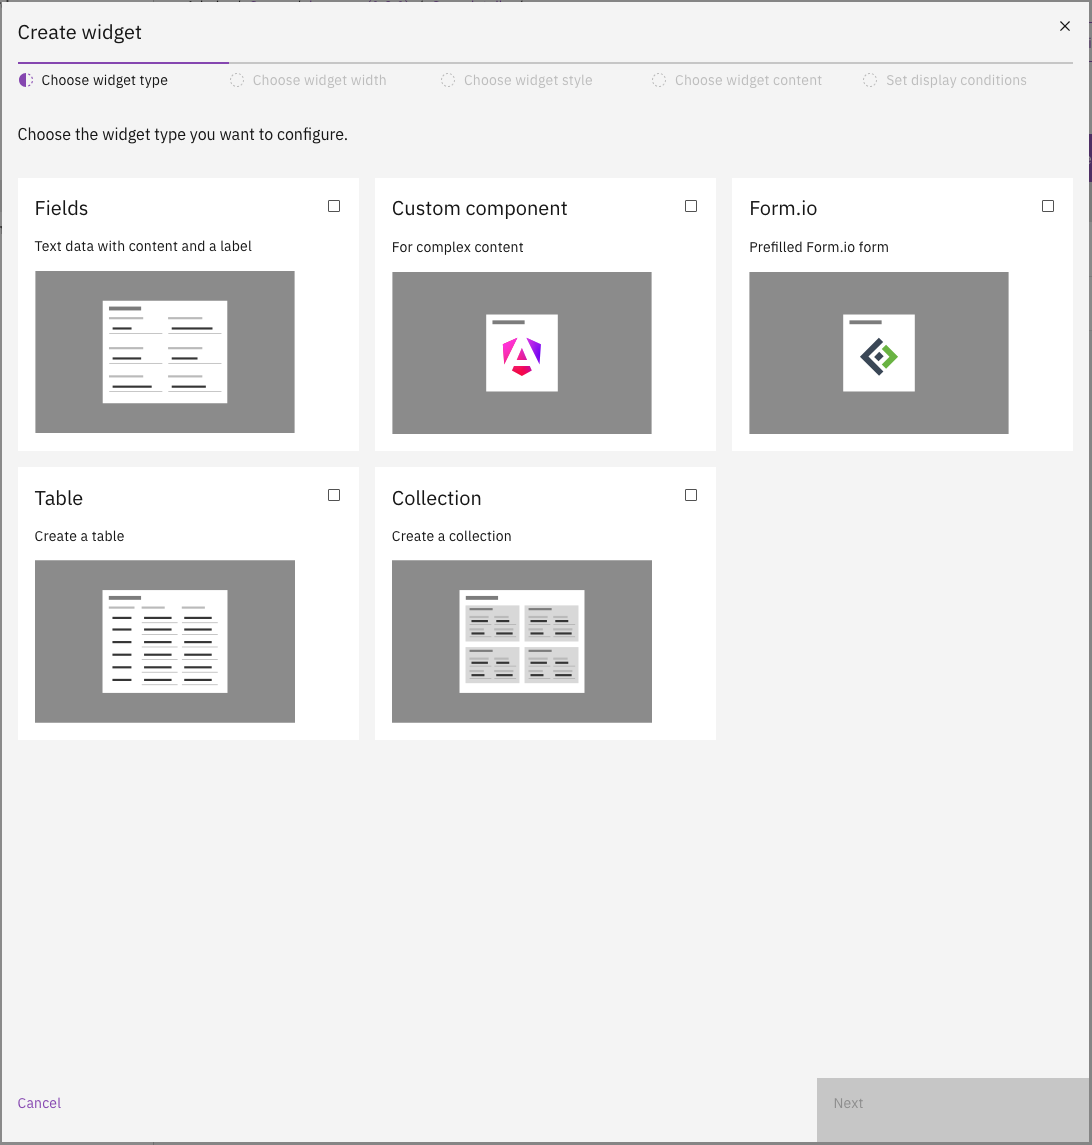The height and width of the screenshot is (1145, 1092).
Task: Switch to the Choose widget width step
Action: [x=319, y=80]
